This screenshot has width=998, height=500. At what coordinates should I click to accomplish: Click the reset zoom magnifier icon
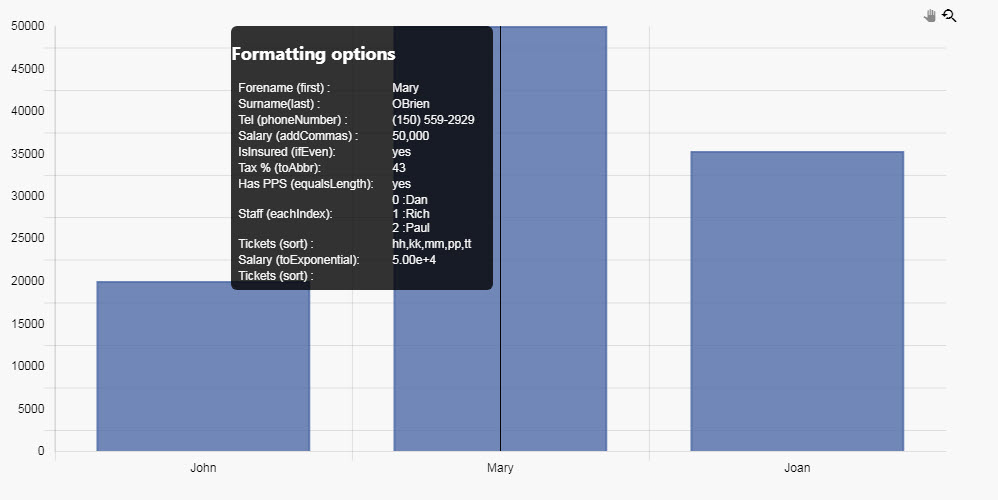coord(950,15)
